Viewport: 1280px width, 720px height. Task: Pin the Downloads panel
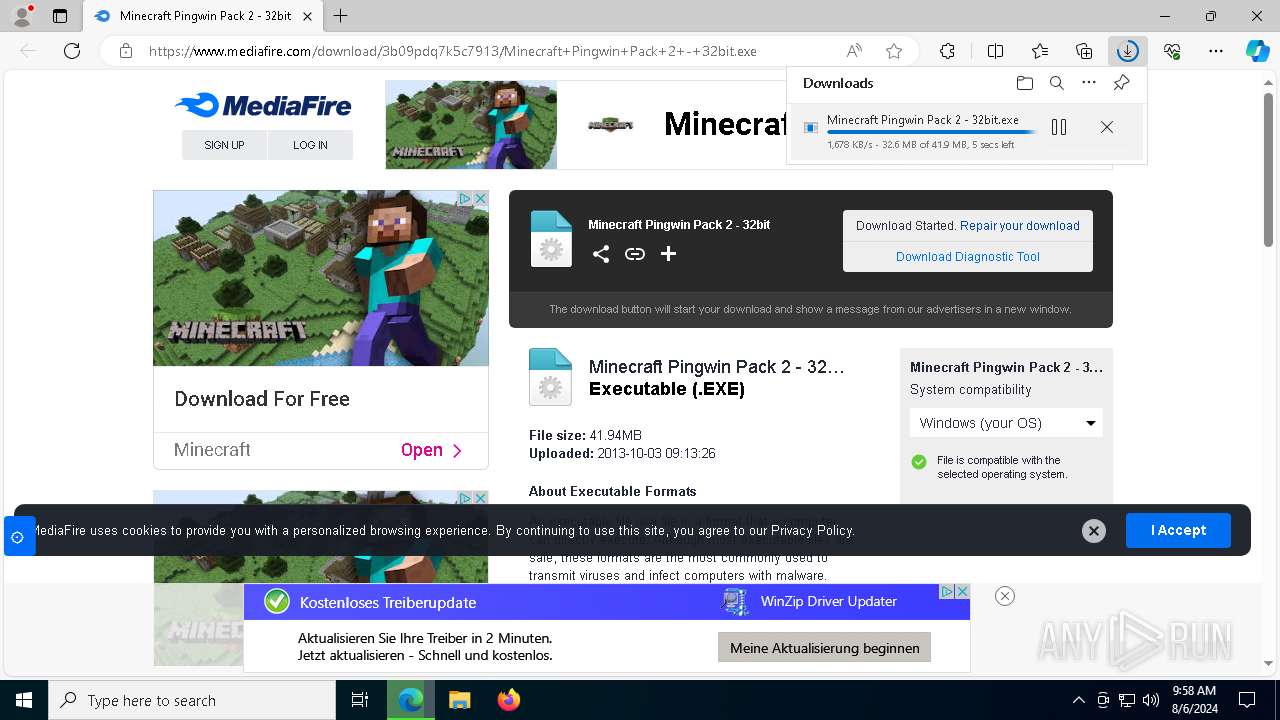(1121, 83)
